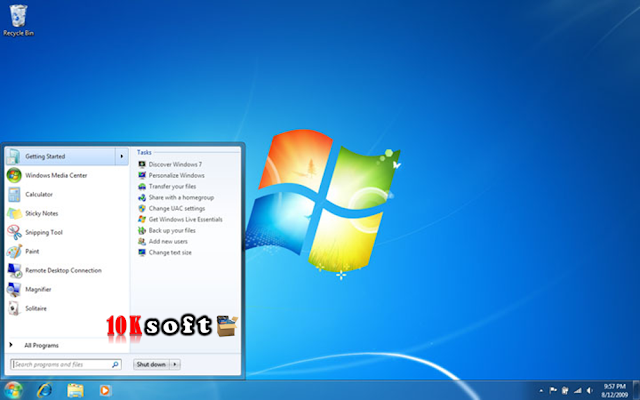Click the Sticky Notes label
Screen dimensions: 640x400
click(42, 213)
